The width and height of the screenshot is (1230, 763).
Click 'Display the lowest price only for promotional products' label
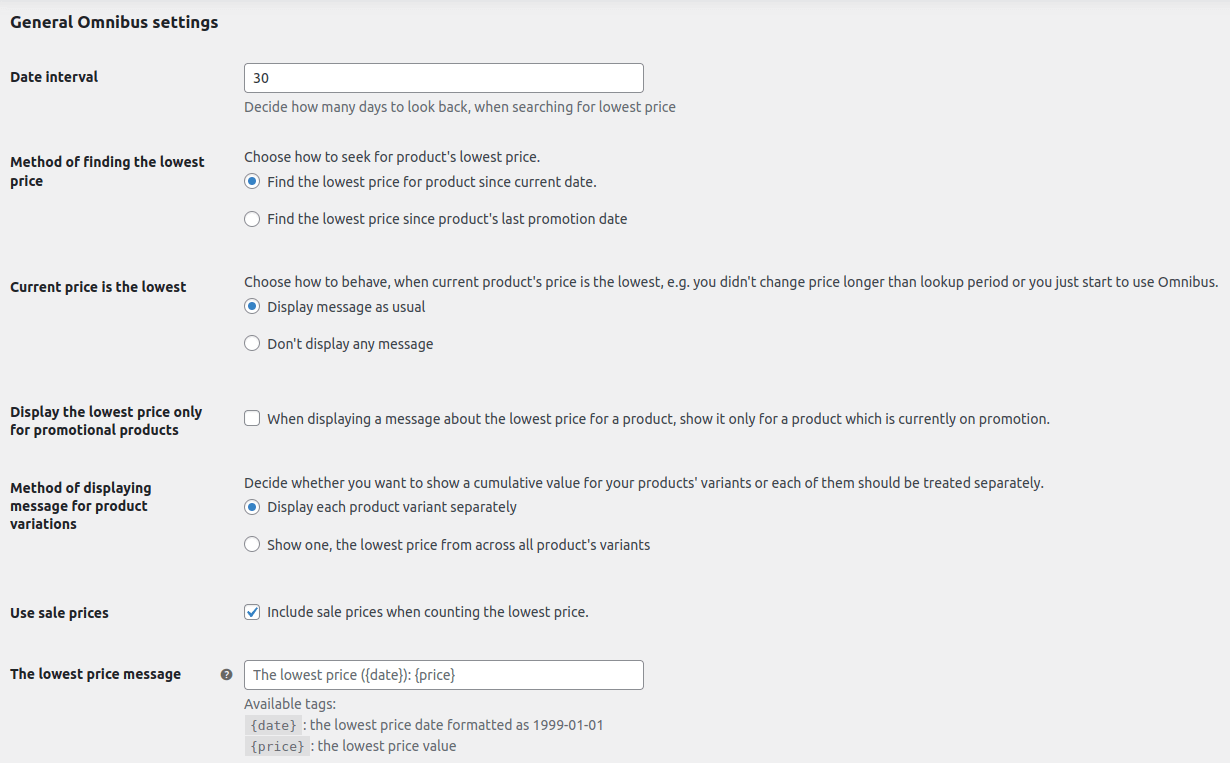point(106,421)
